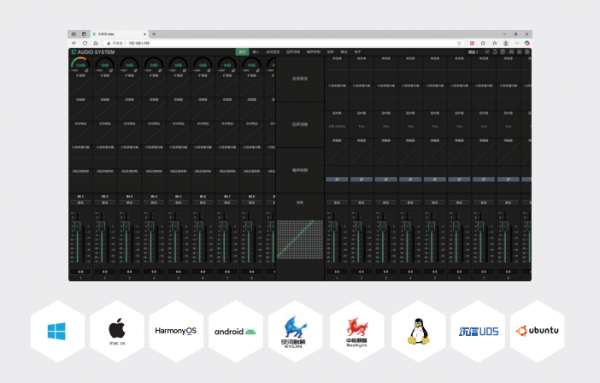Click the browser home icon

[95, 43]
